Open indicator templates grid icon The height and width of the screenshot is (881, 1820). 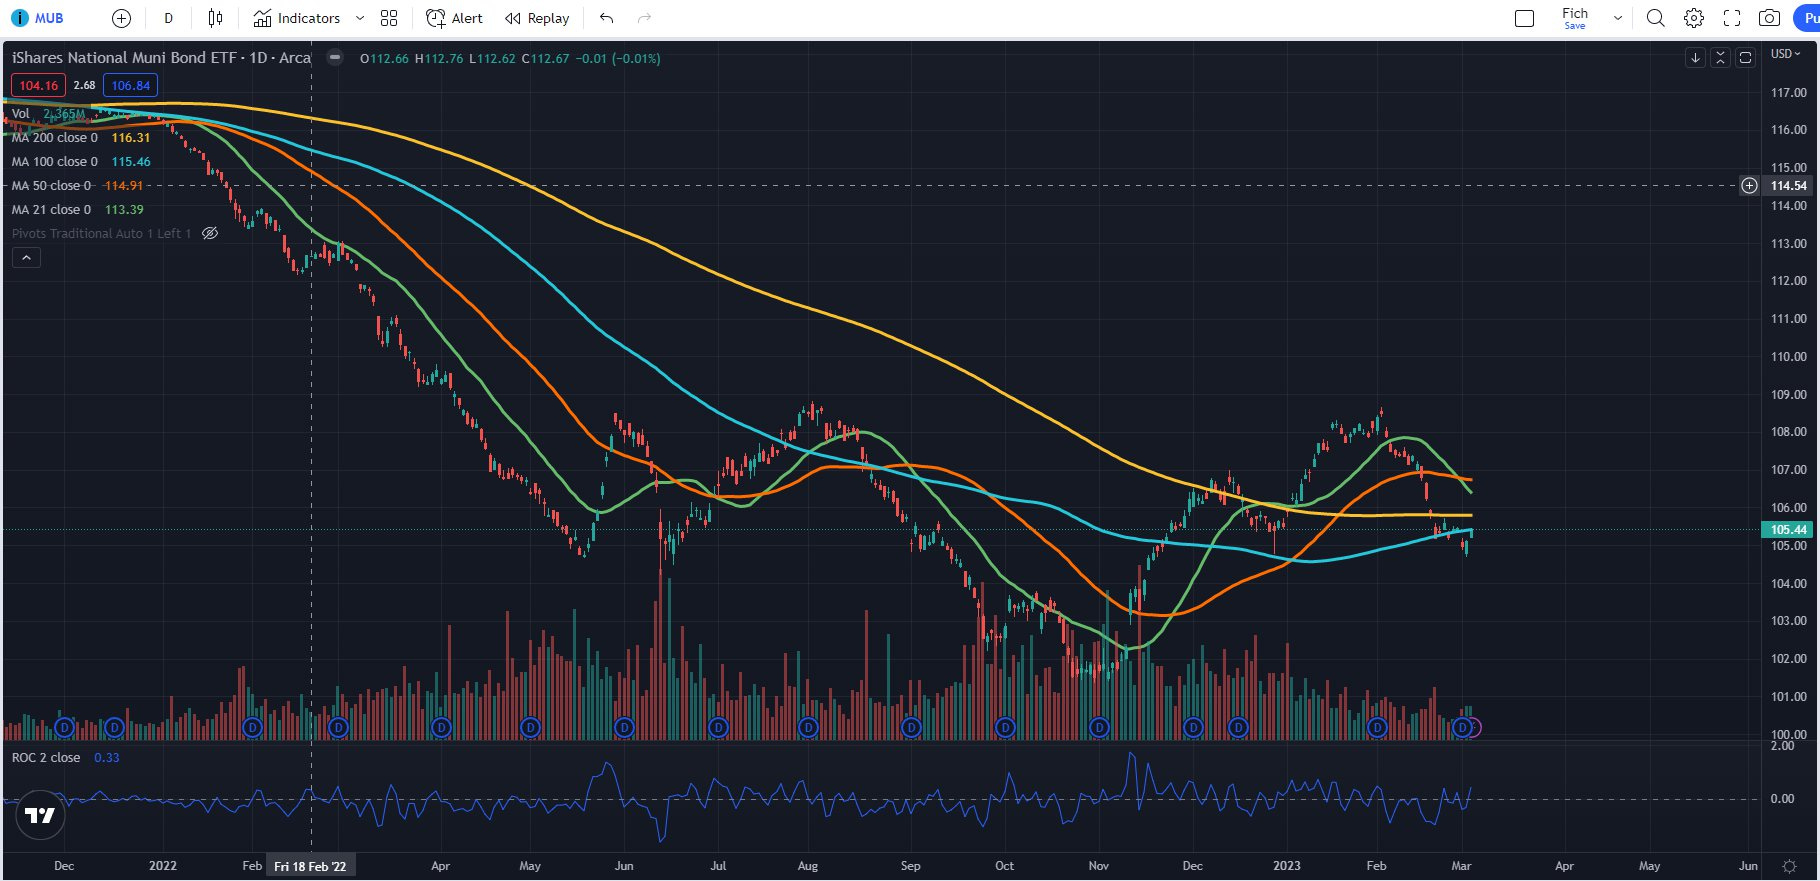[389, 18]
